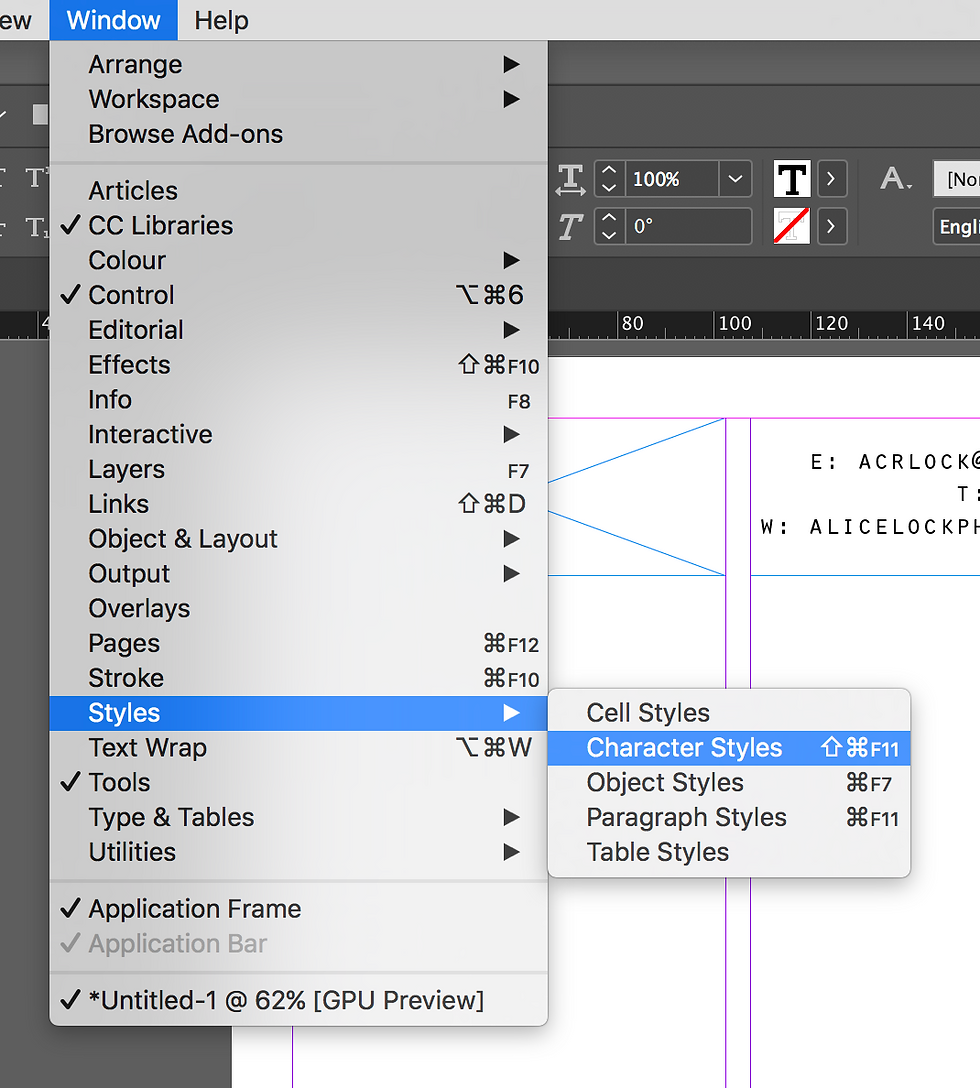
Task: Choose Browse Add-ons
Action: tap(298, 134)
